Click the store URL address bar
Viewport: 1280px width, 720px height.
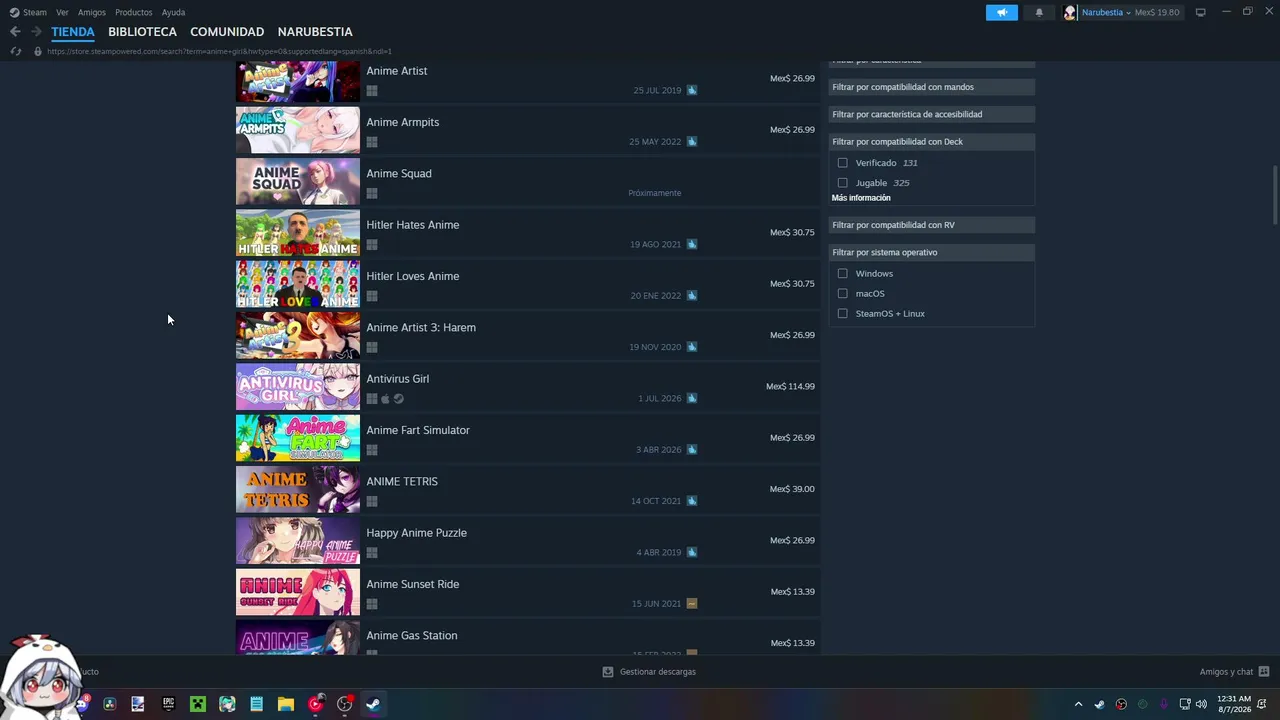coord(220,51)
